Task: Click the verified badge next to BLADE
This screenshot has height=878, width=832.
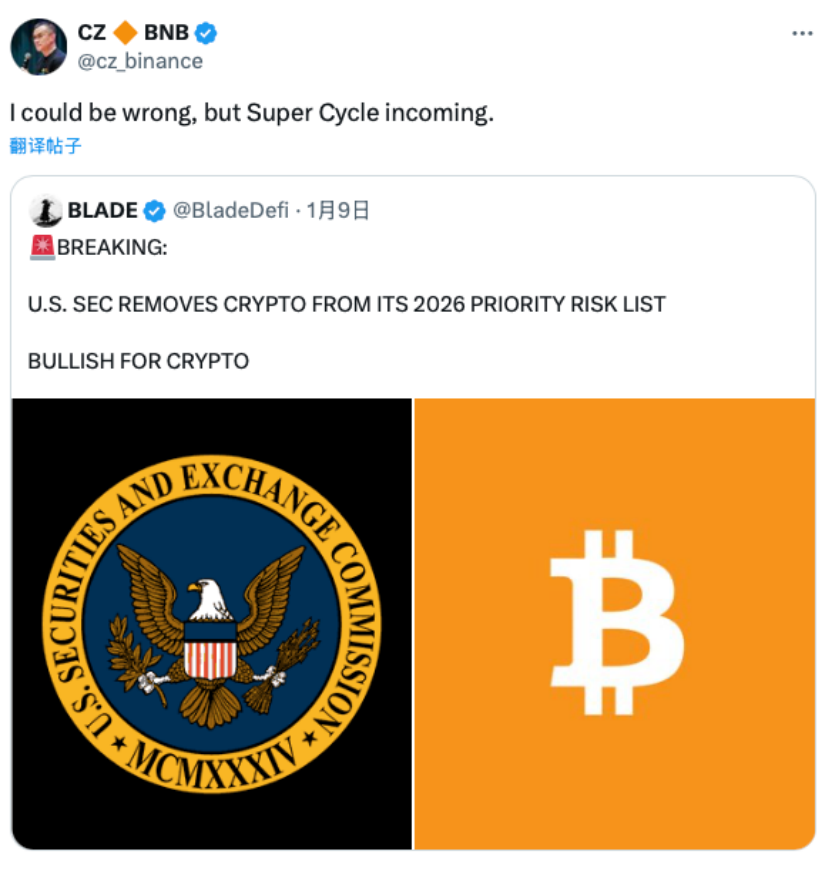Action: pos(155,210)
